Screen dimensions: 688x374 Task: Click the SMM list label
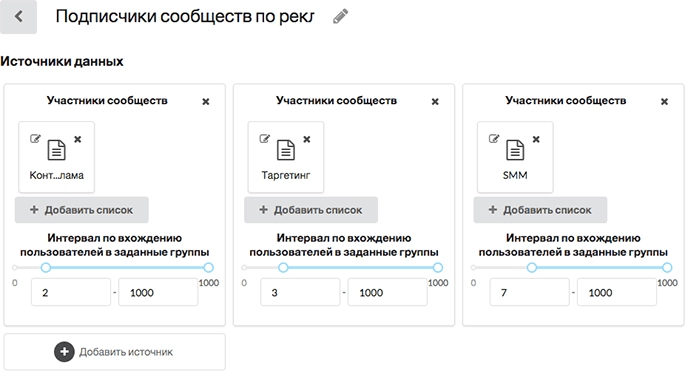[x=515, y=175]
